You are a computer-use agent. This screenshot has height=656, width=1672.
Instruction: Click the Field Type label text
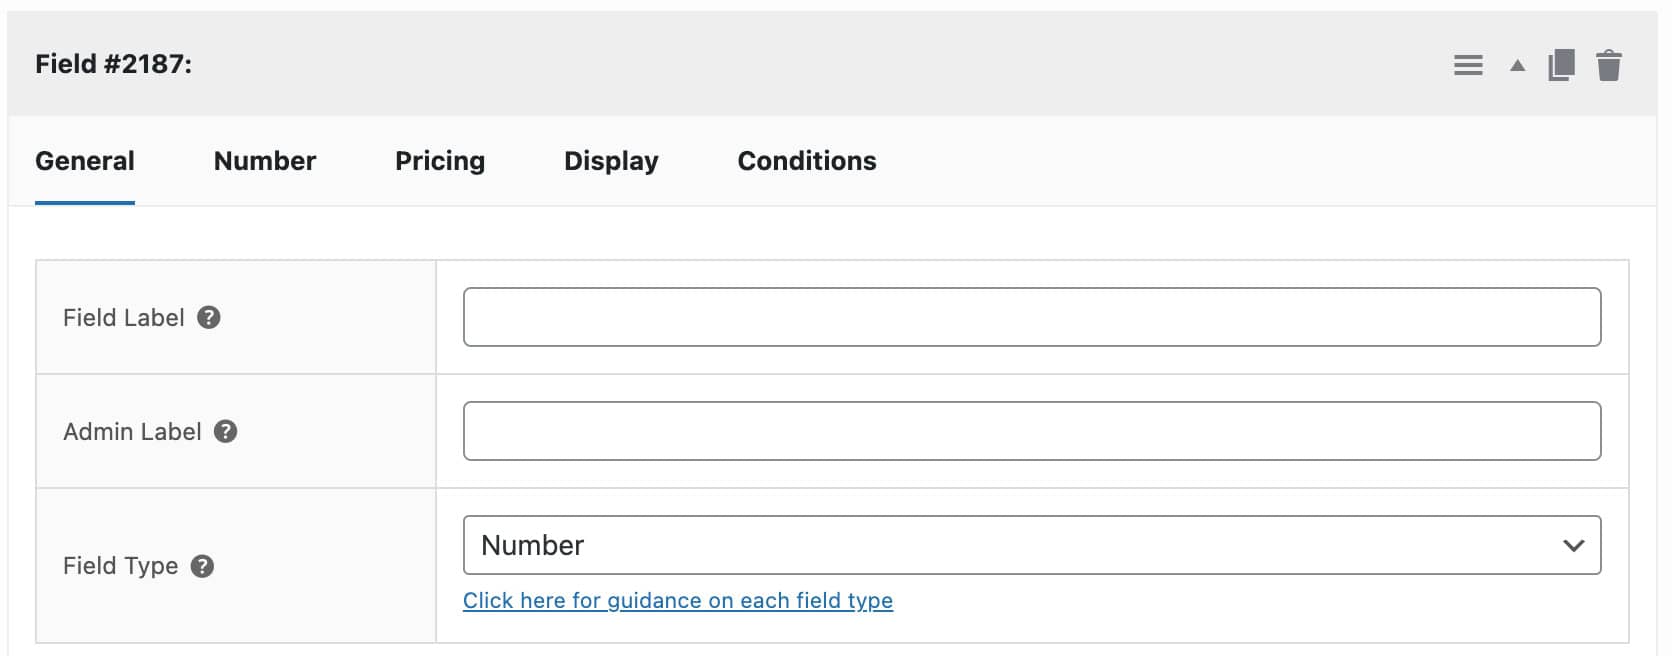point(120,565)
